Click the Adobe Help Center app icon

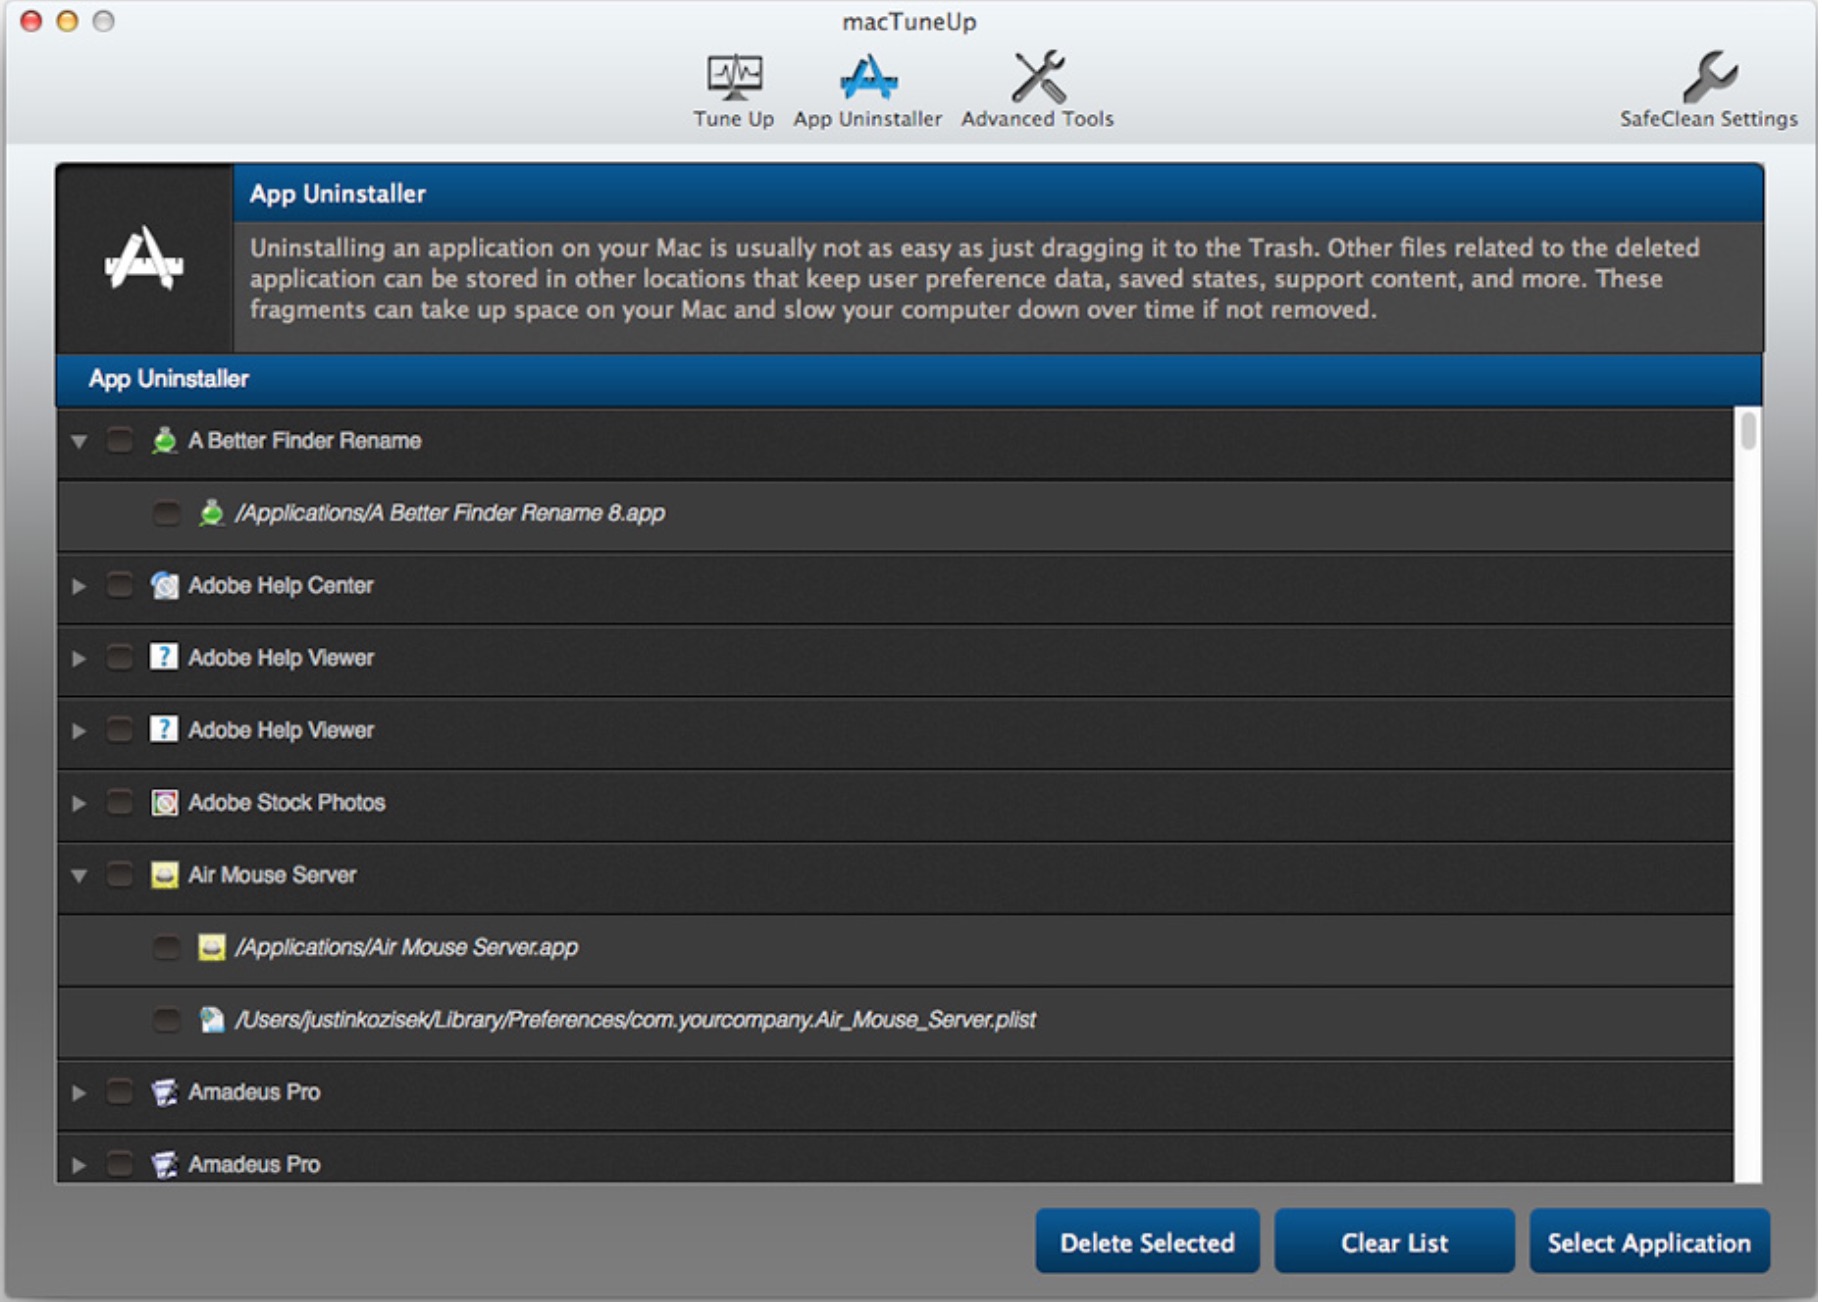[164, 585]
